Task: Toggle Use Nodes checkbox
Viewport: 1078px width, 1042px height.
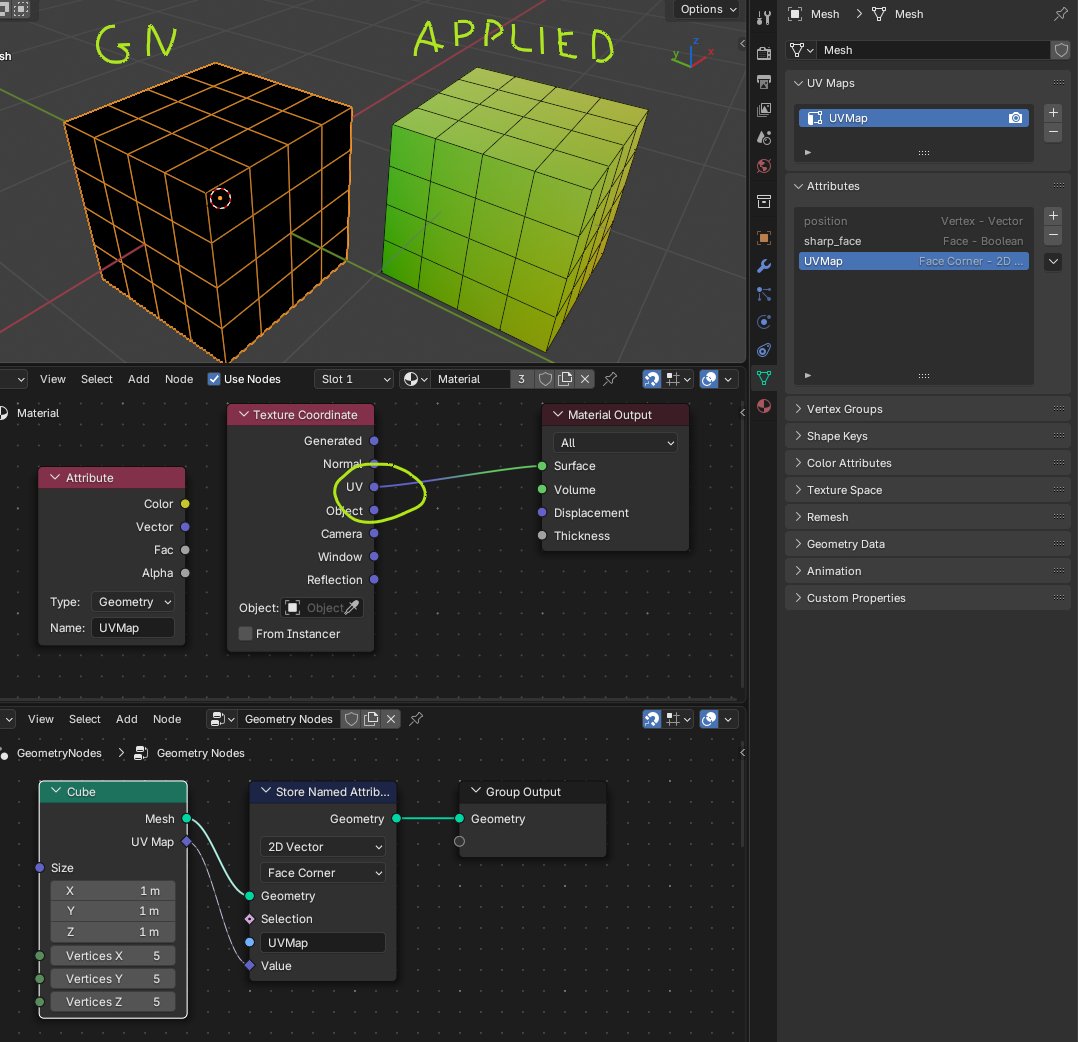Action: 214,379
